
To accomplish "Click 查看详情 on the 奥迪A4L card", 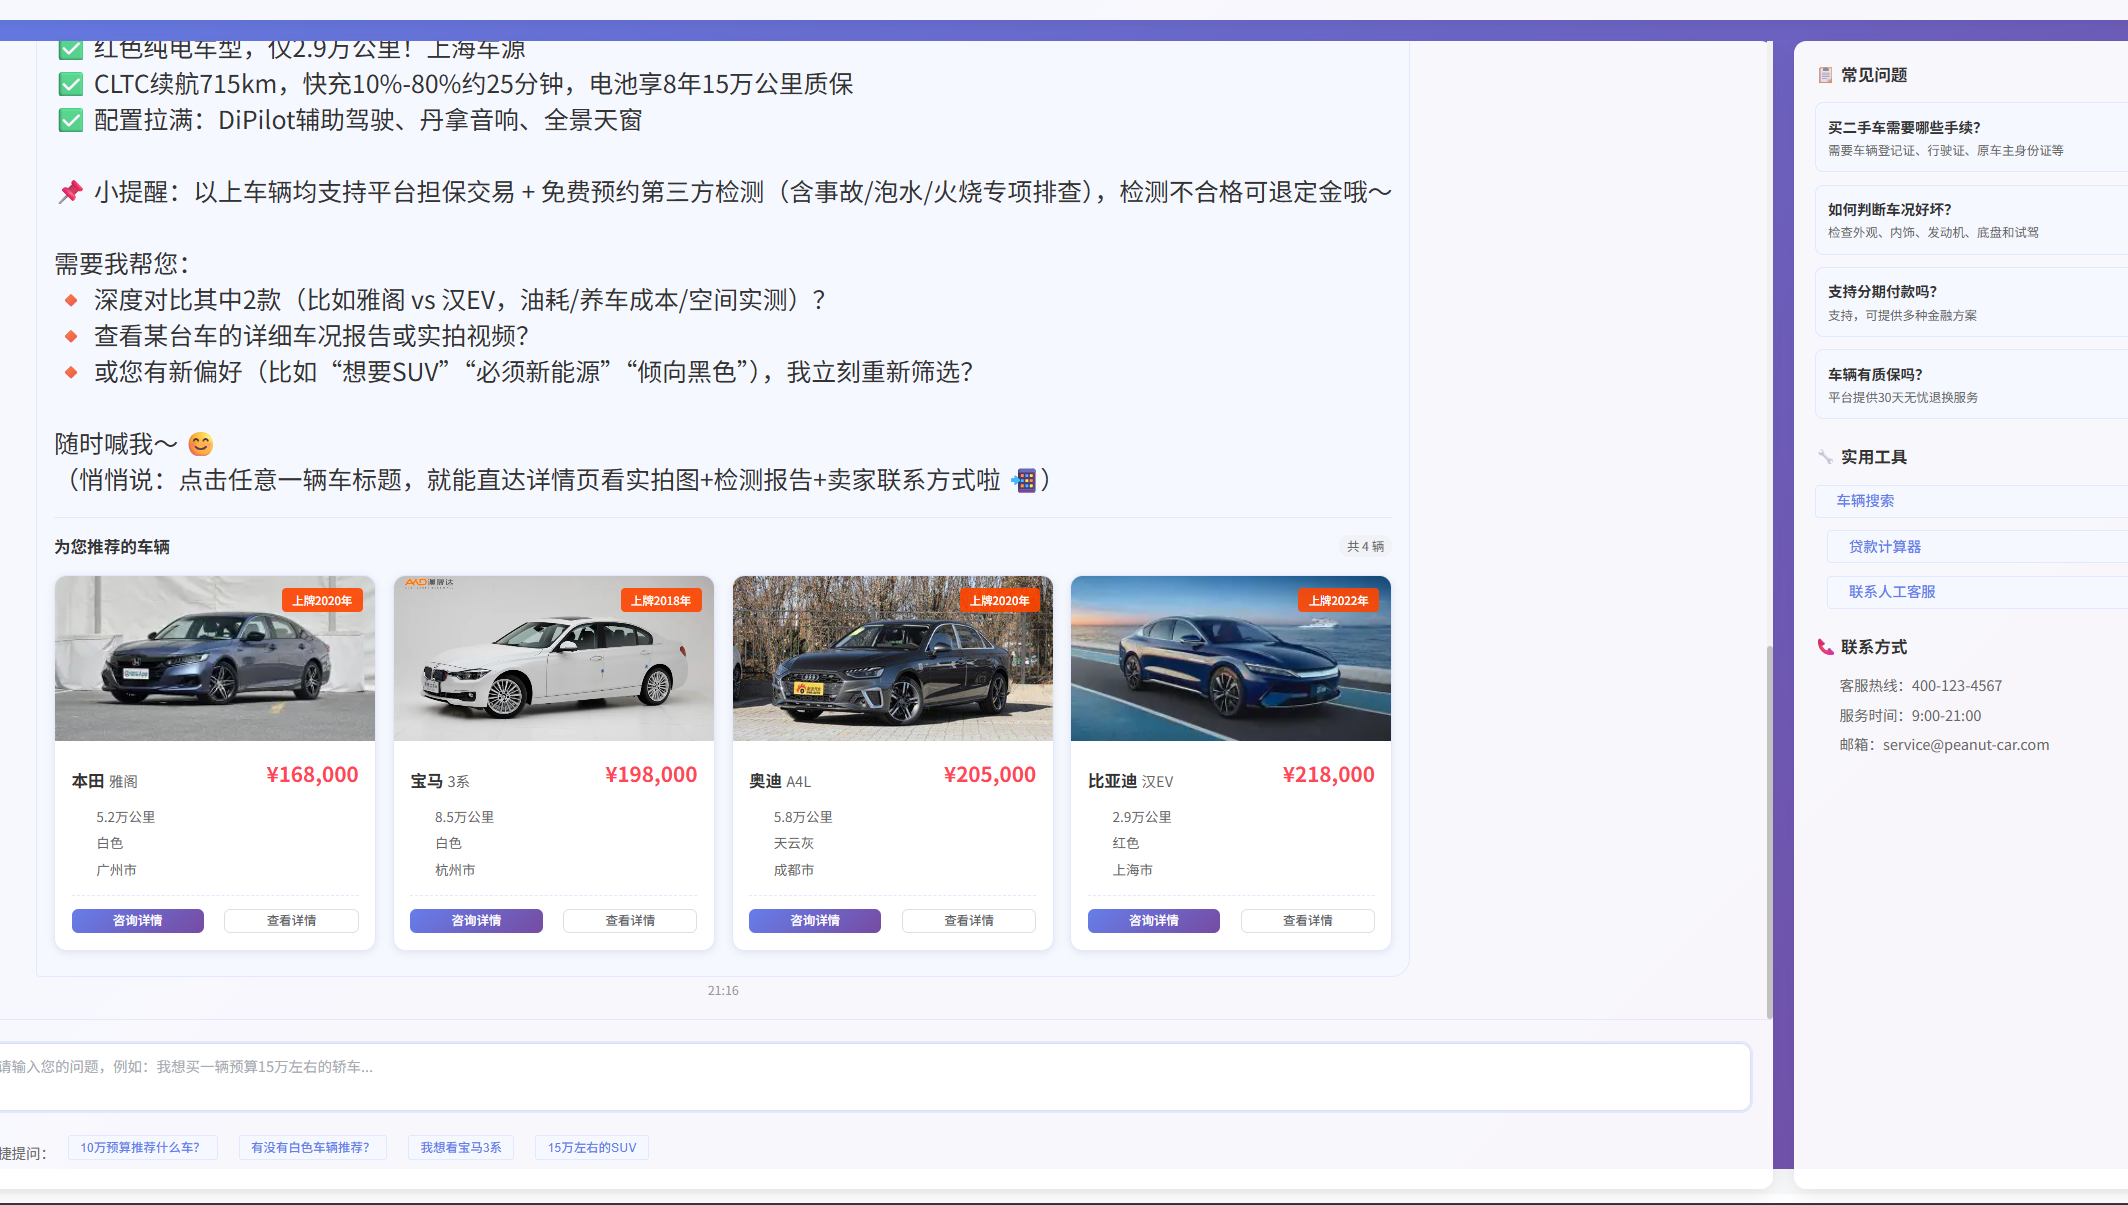I will click(969, 921).
